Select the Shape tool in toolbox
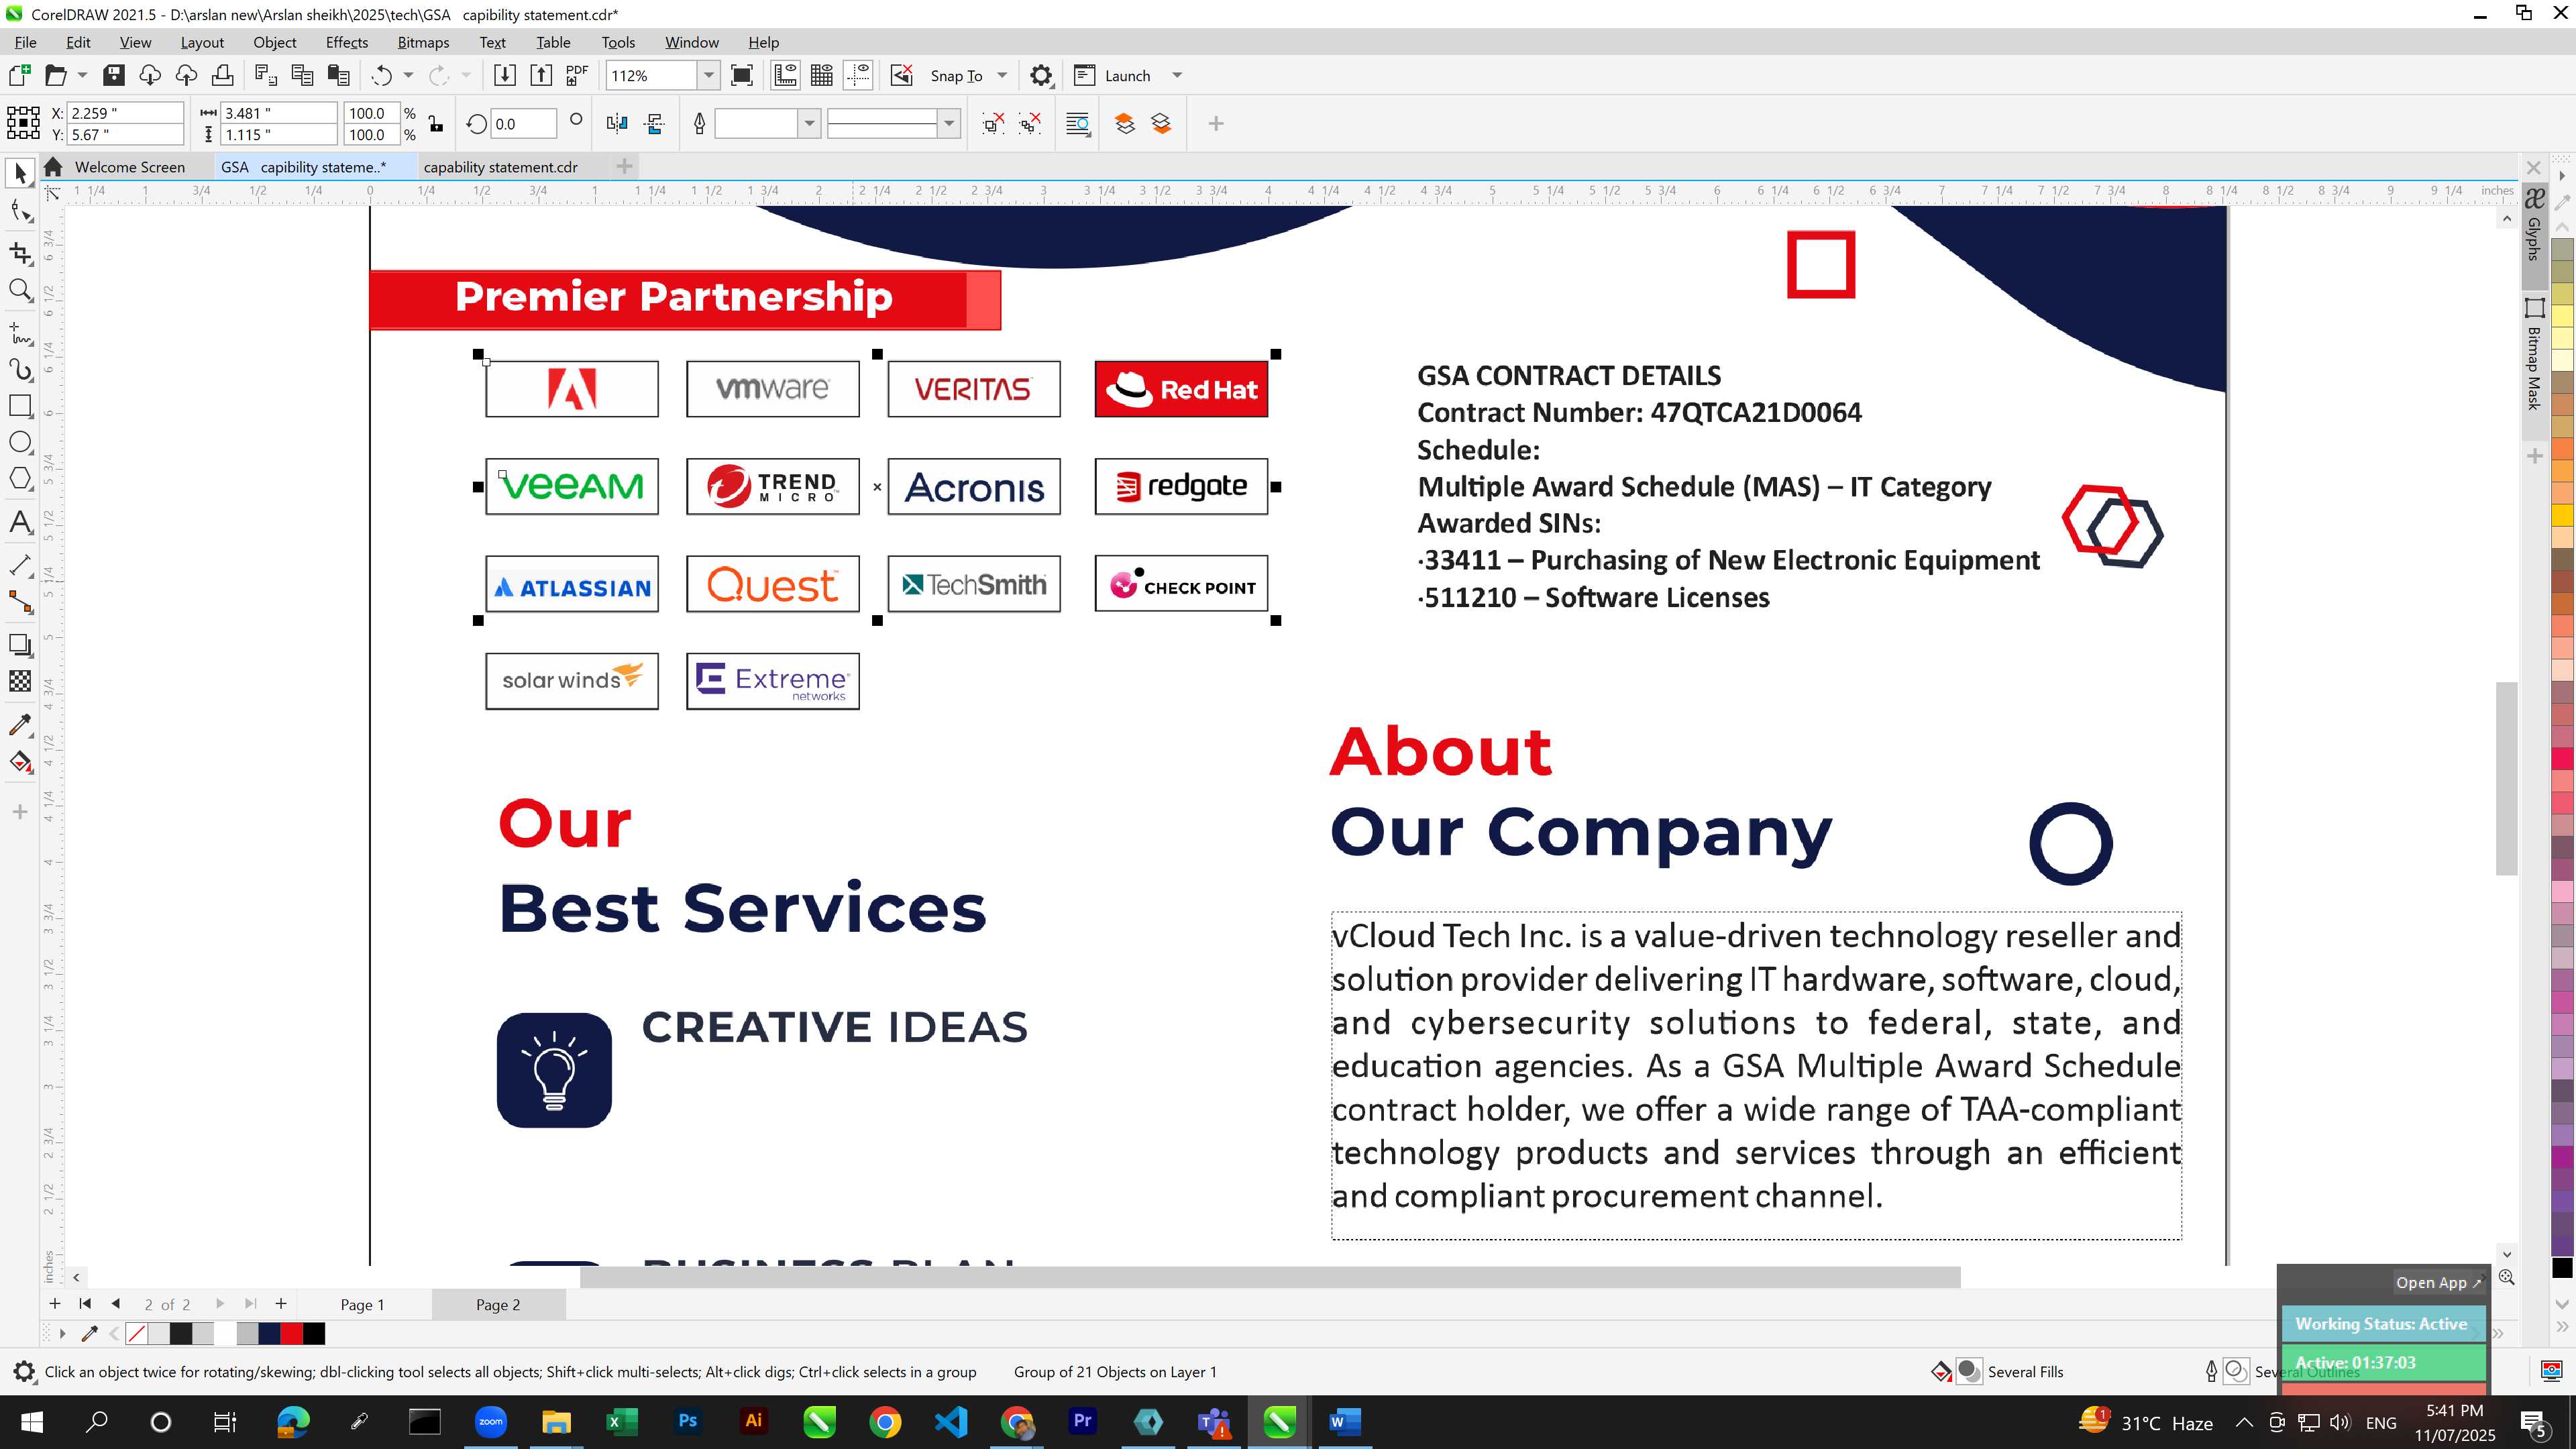2576x1449 pixels. pyautogui.click(x=20, y=211)
